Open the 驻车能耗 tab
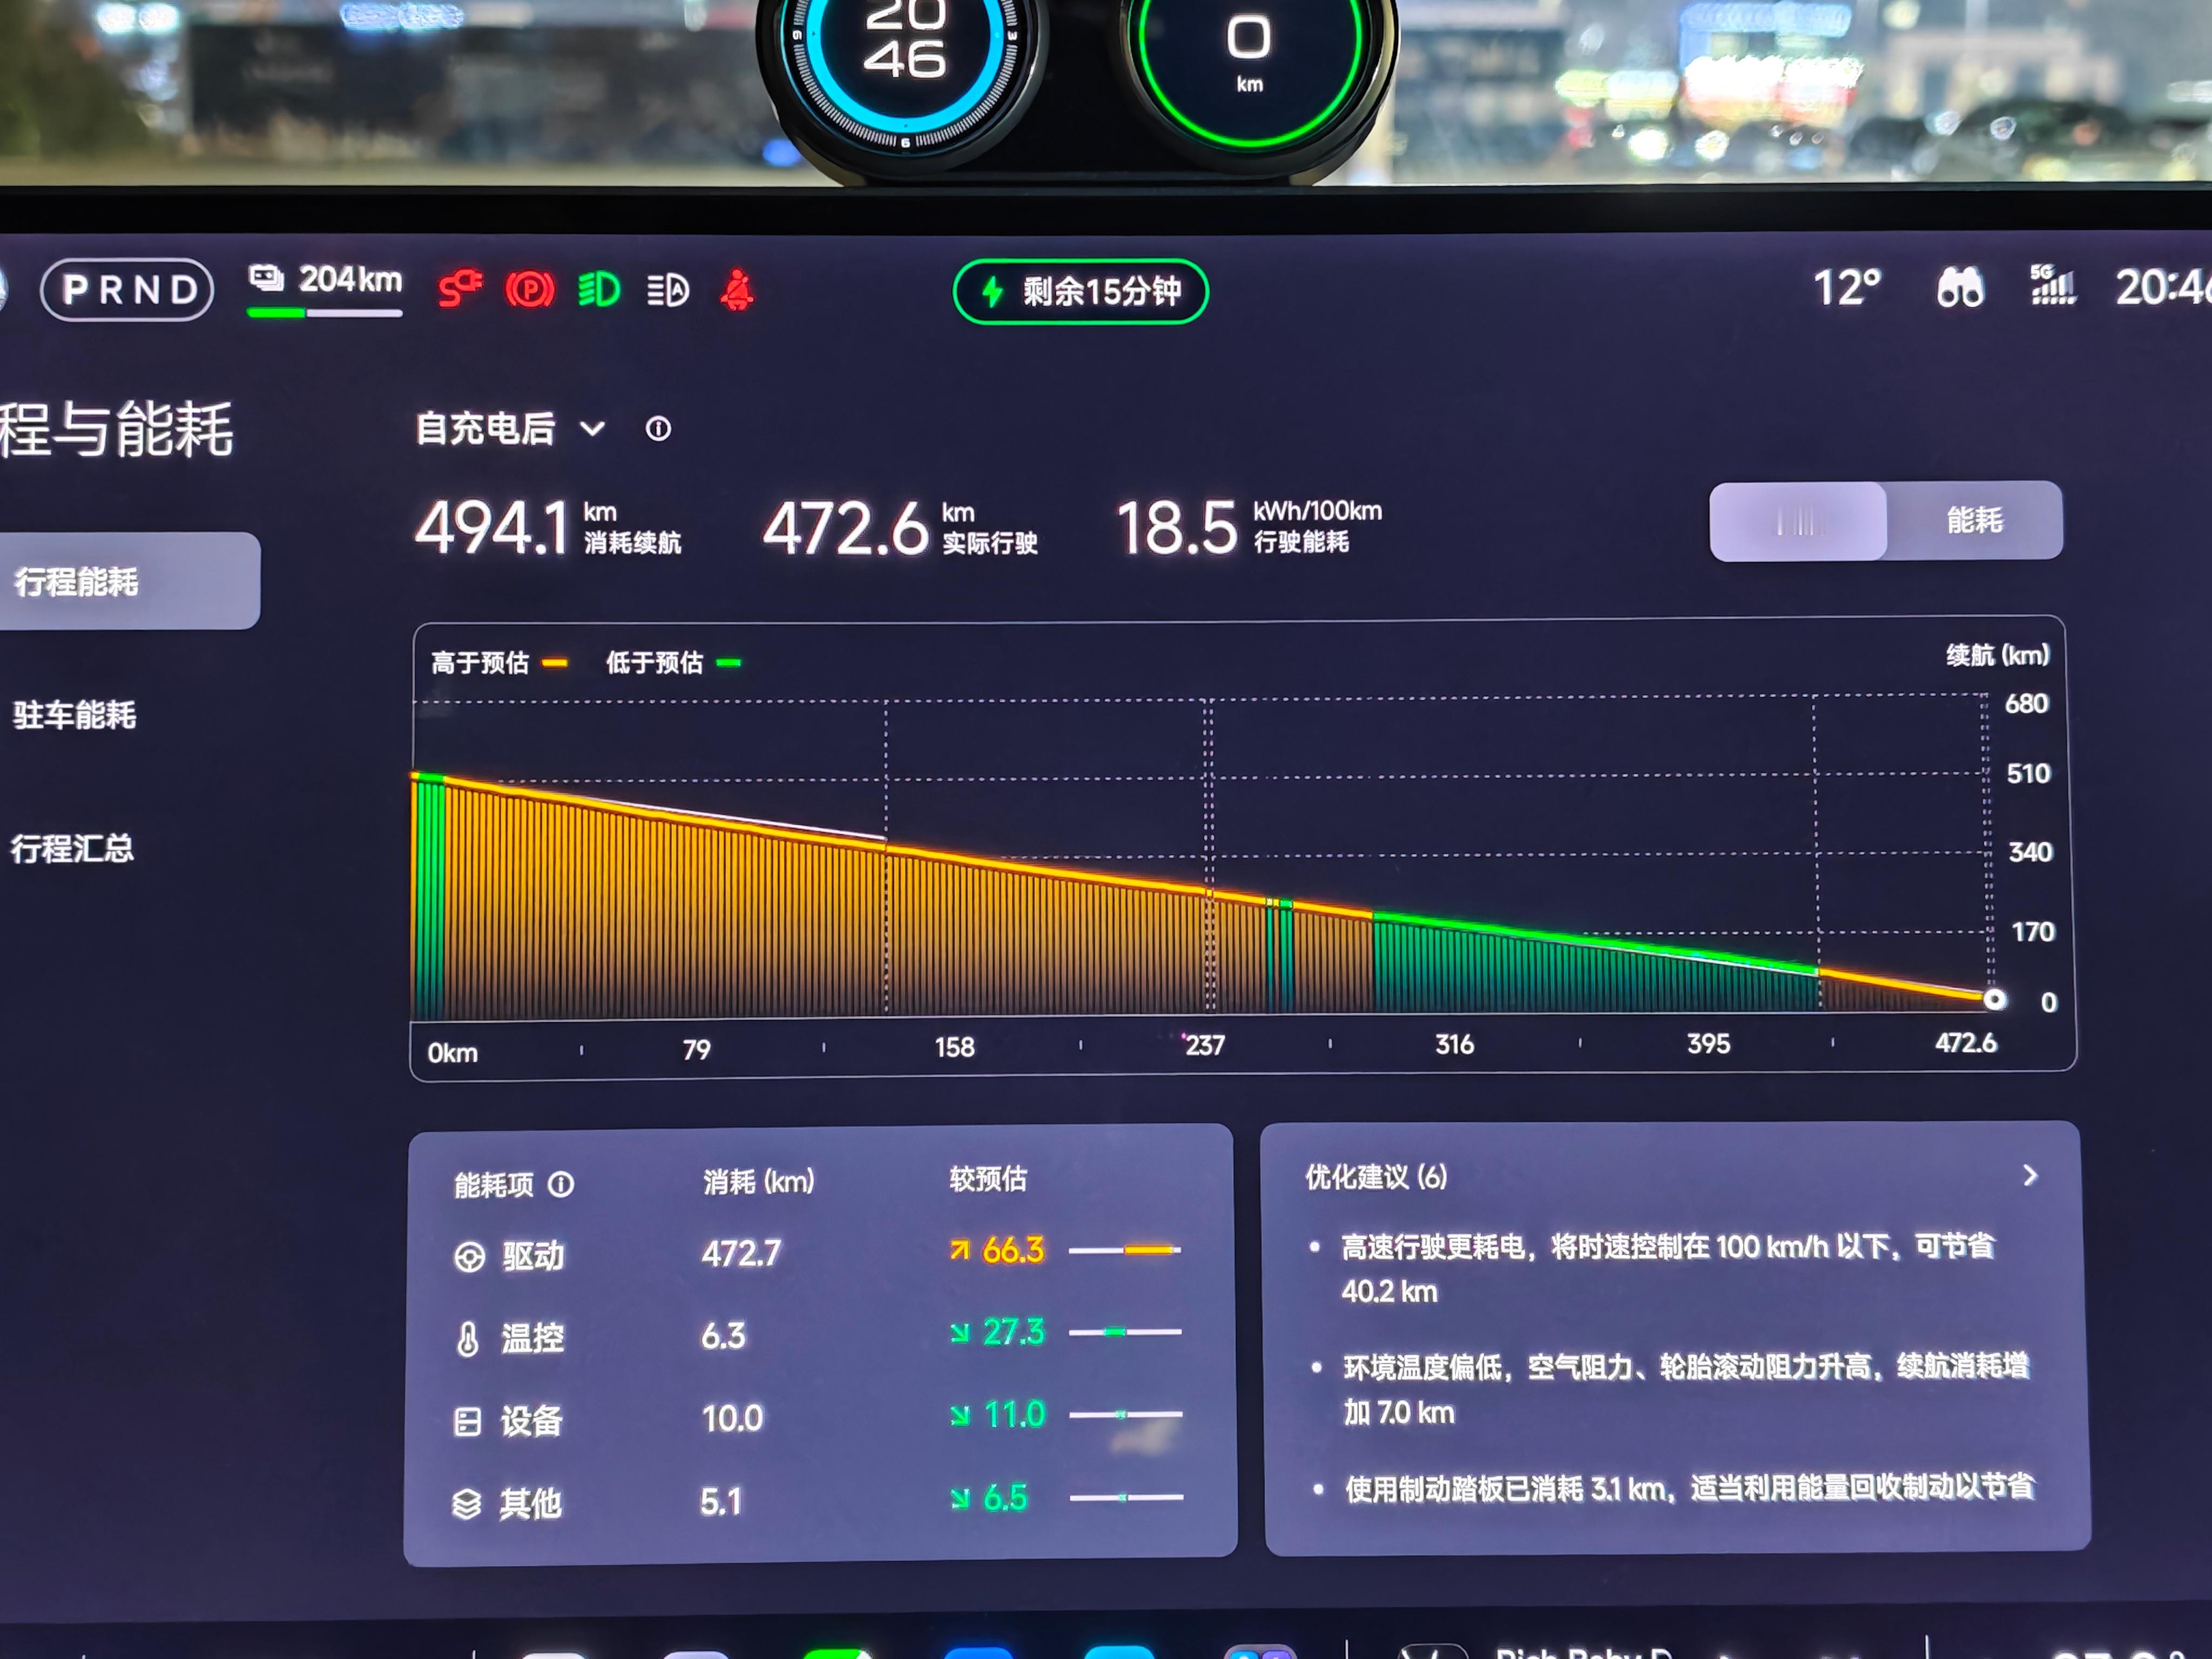 (75, 715)
